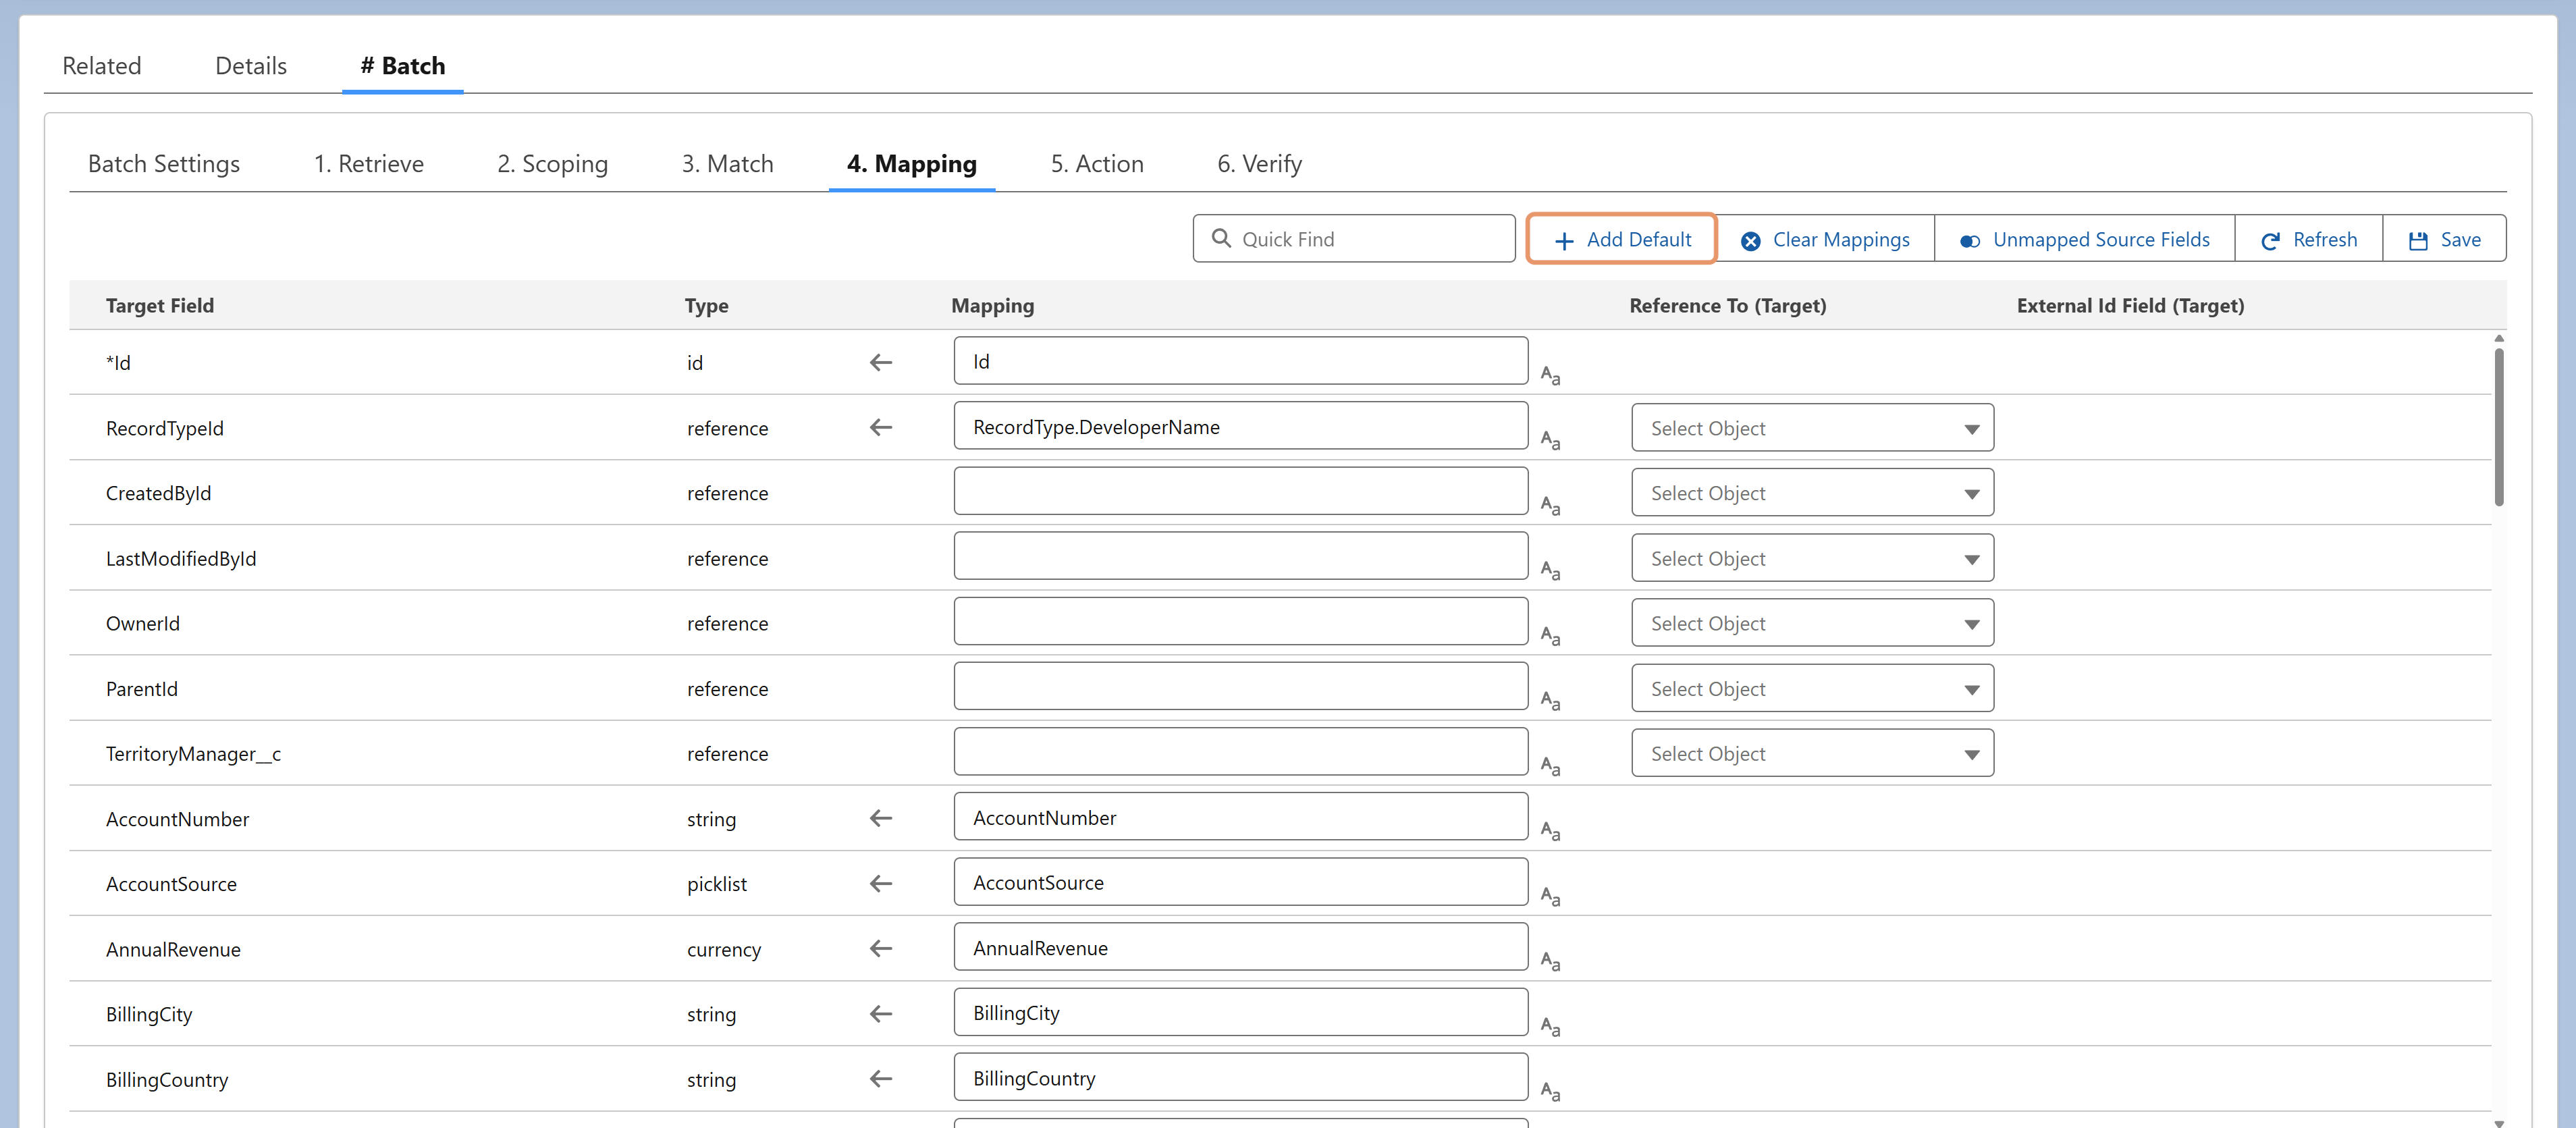Open Select Object dropdown for ParentId
The height and width of the screenshot is (1128, 2576).
coord(1812,689)
